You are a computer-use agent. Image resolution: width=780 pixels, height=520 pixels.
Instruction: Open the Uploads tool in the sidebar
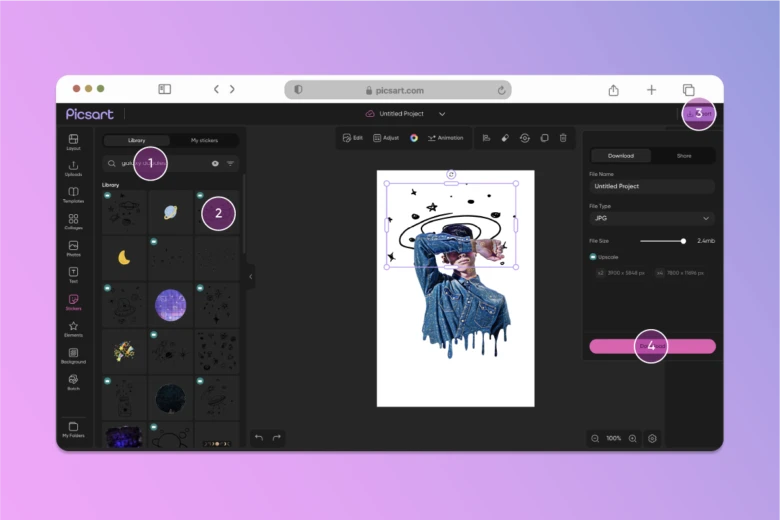[73, 167]
